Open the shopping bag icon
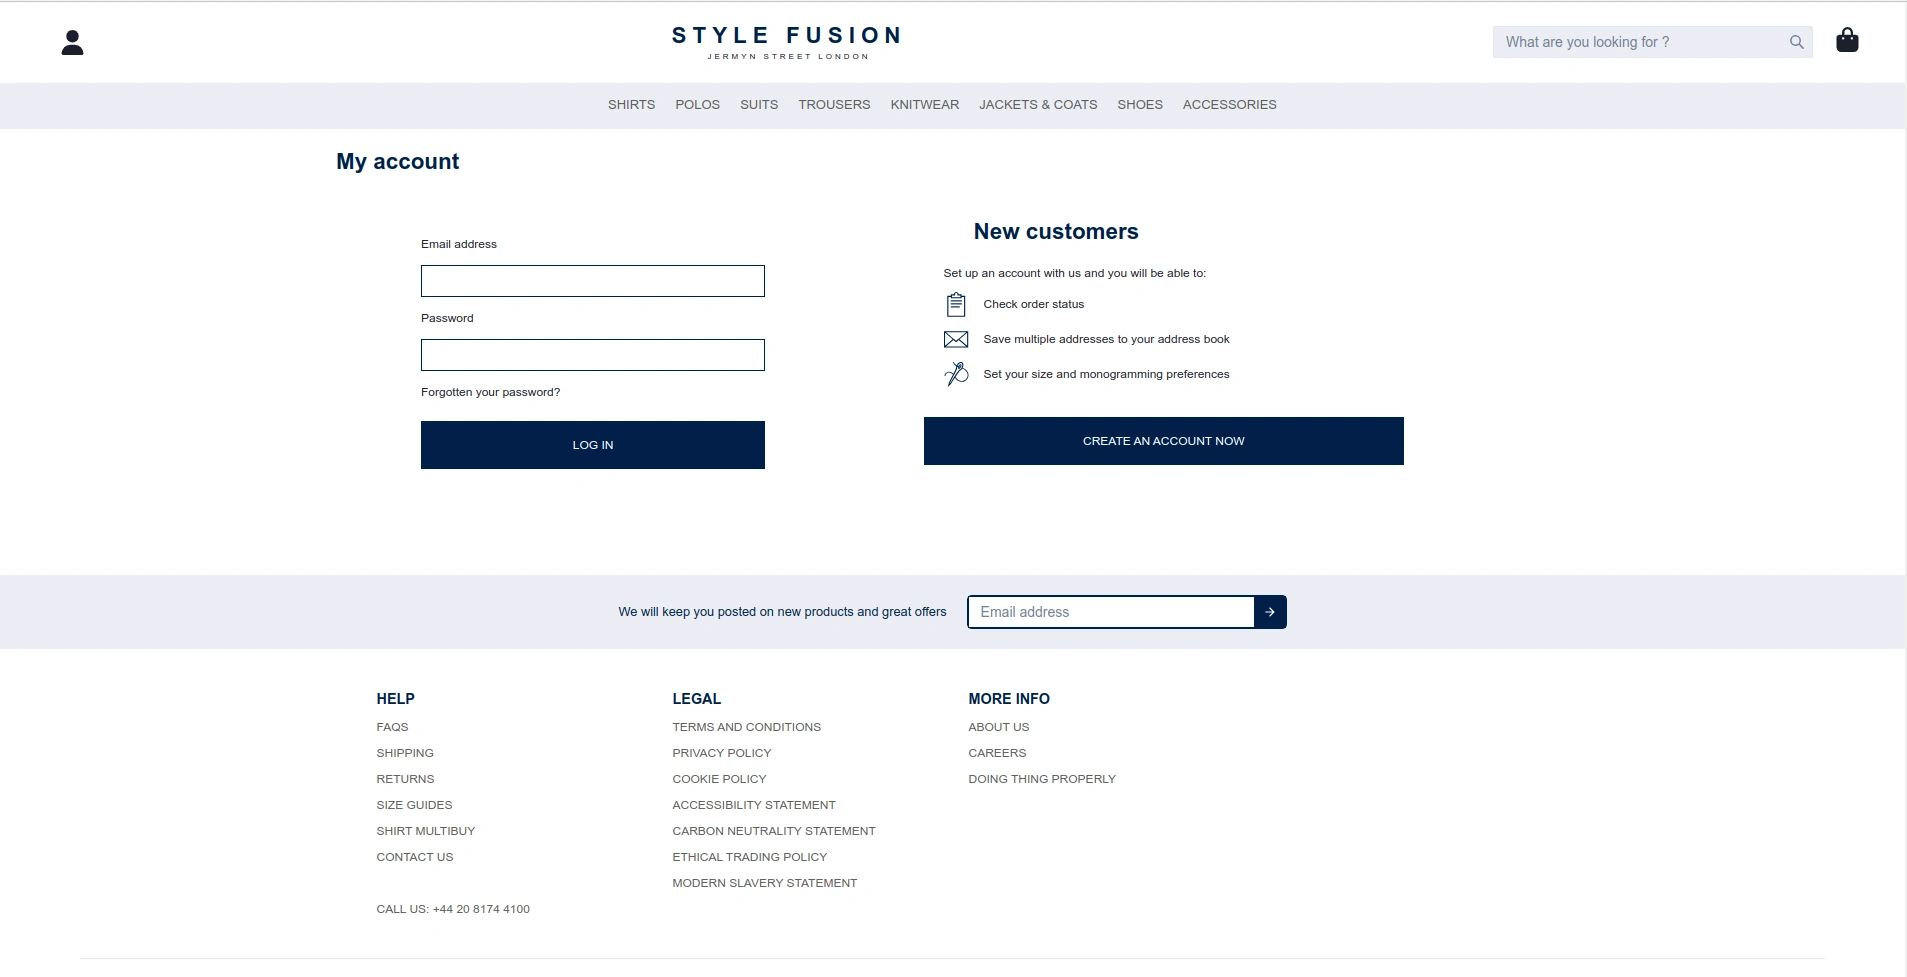Viewport: 1907px width, 977px height. point(1847,40)
